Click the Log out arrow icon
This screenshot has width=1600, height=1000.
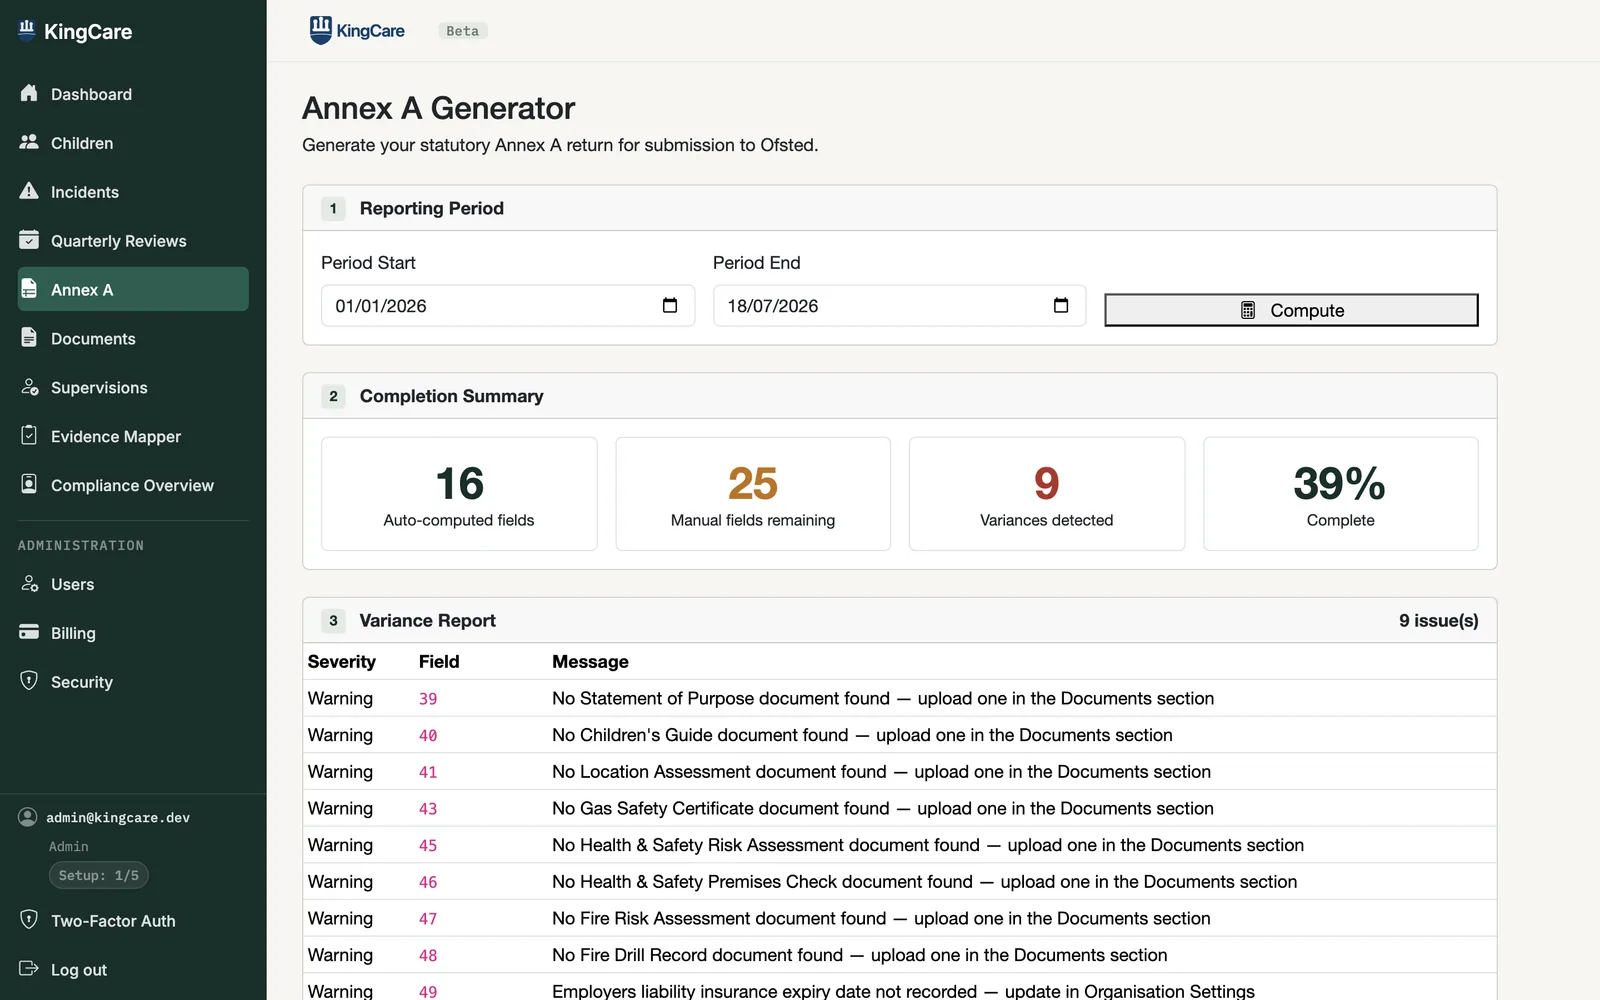coord(29,969)
